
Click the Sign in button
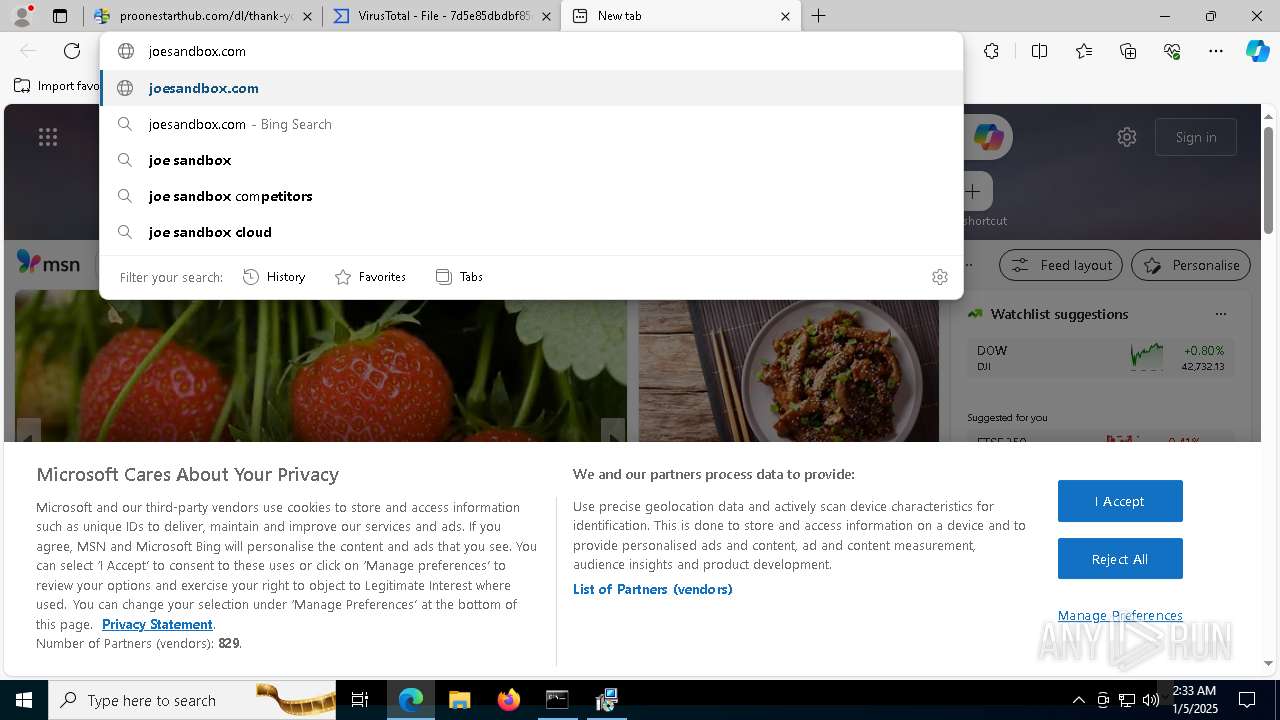(x=1196, y=137)
